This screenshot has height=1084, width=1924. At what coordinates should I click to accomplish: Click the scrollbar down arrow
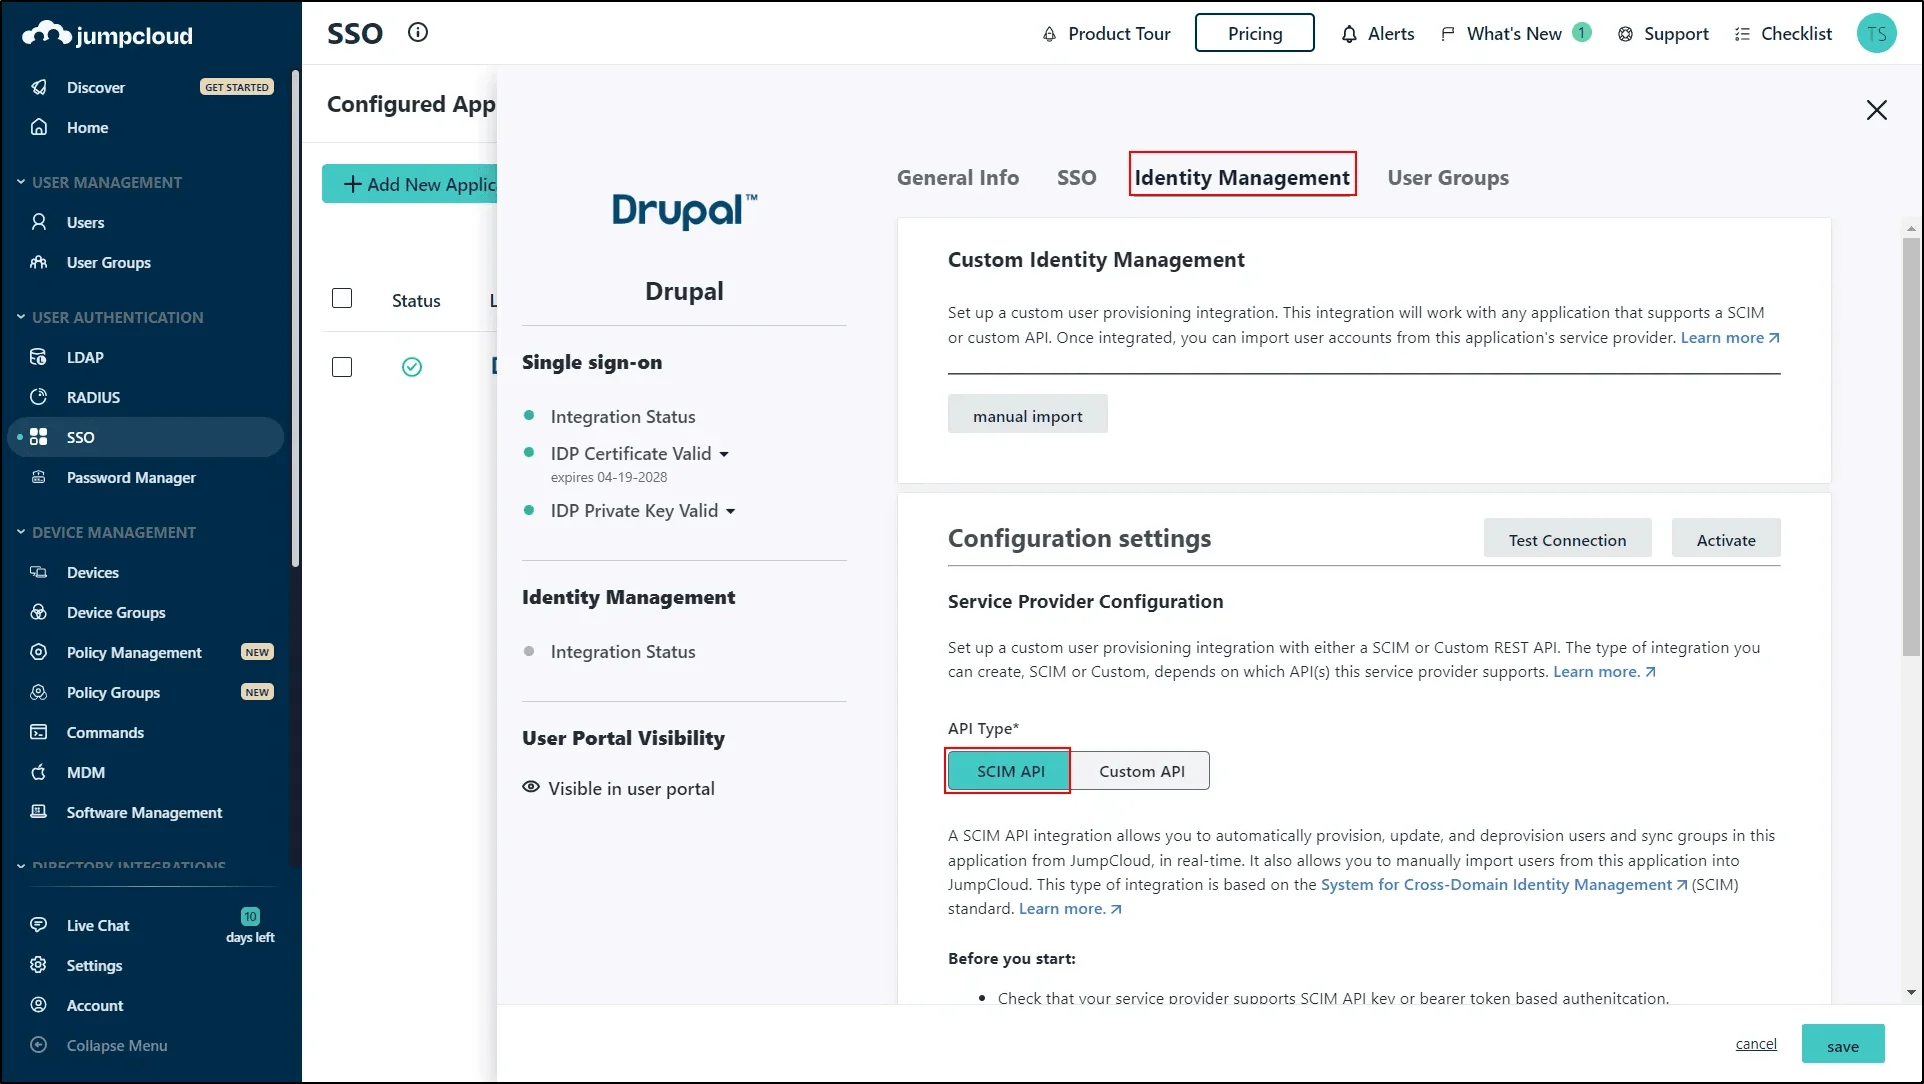pyautogui.click(x=1910, y=993)
